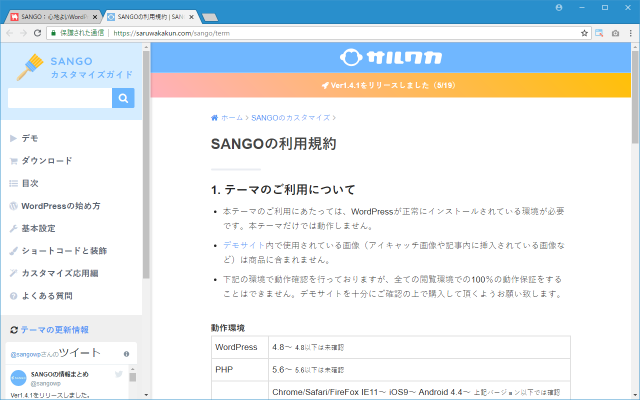640x400 pixels.
Task: Click the 動作環境 table heading
Action: (x=228, y=328)
